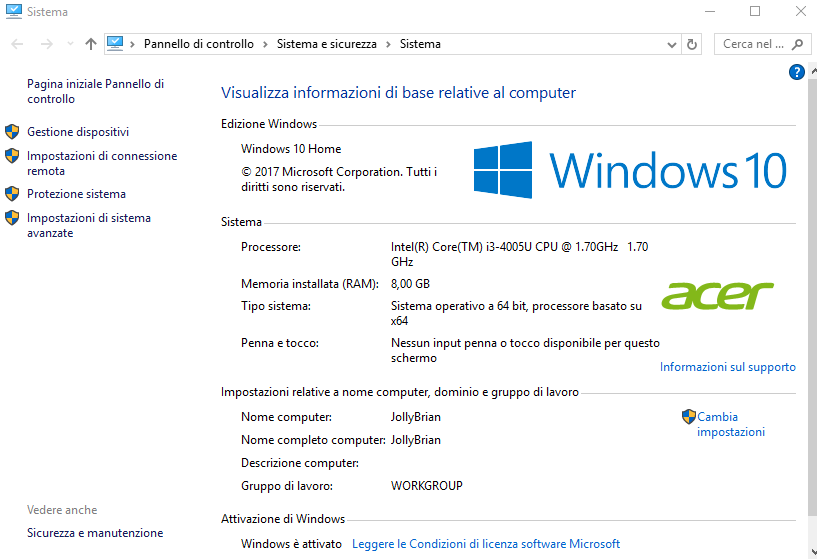Click scrollbar up arrow

tap(813, 71)
